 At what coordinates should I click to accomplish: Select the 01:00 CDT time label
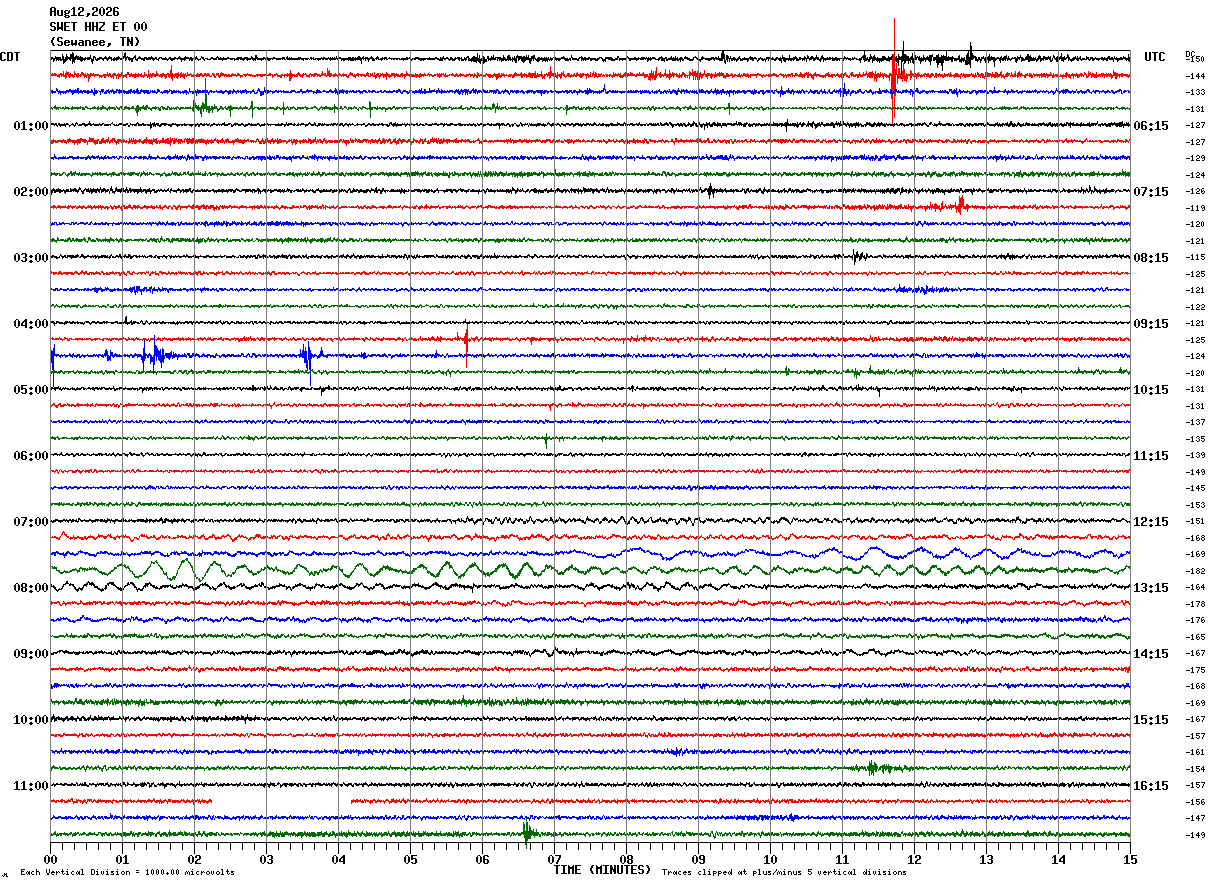click(x=31, y=126)
